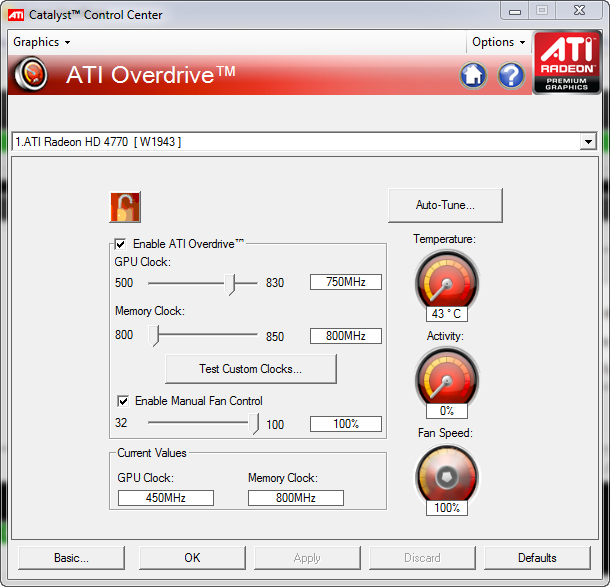Click the current GPU Clock 450MHz value
This screenshot has height=587, width=610.
(x=166, y=498)
